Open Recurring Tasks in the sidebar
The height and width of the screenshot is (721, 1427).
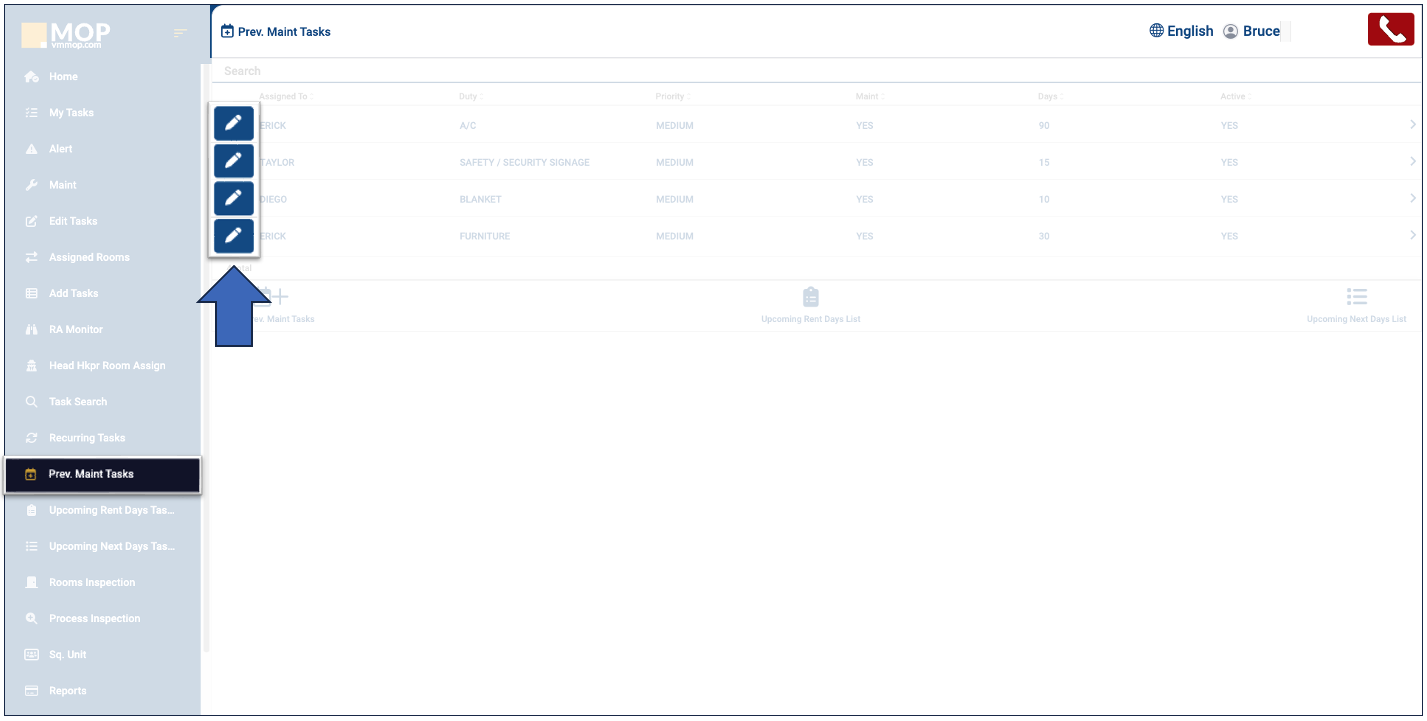coord(87,438)
